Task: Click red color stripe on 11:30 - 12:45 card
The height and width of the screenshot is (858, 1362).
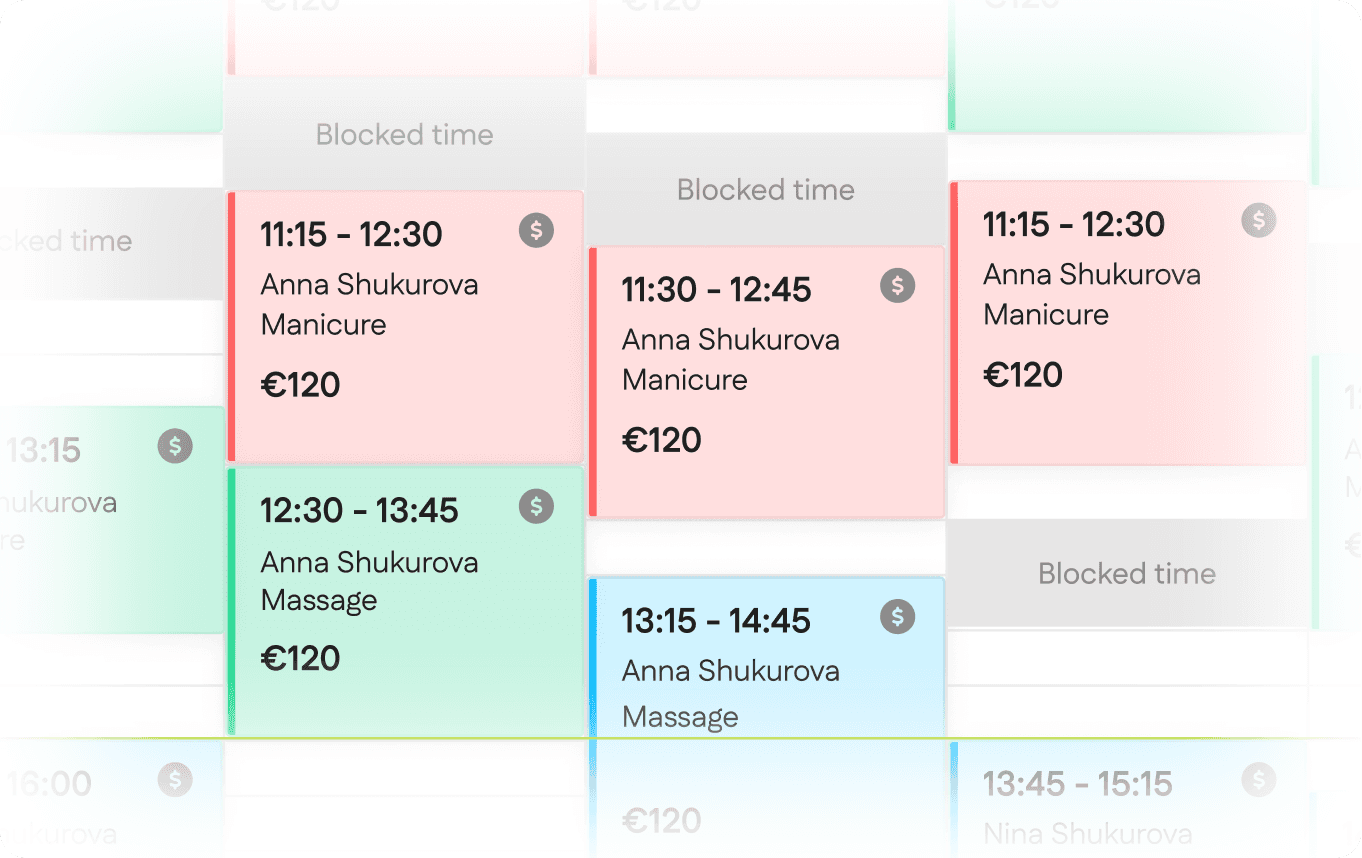Action: 593,380
